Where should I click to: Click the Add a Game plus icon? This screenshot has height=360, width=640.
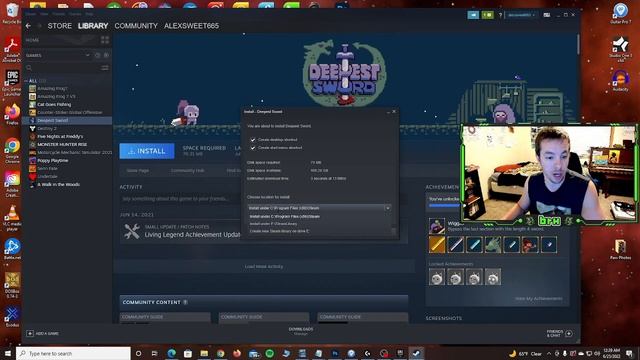click(x=30, y=333)
